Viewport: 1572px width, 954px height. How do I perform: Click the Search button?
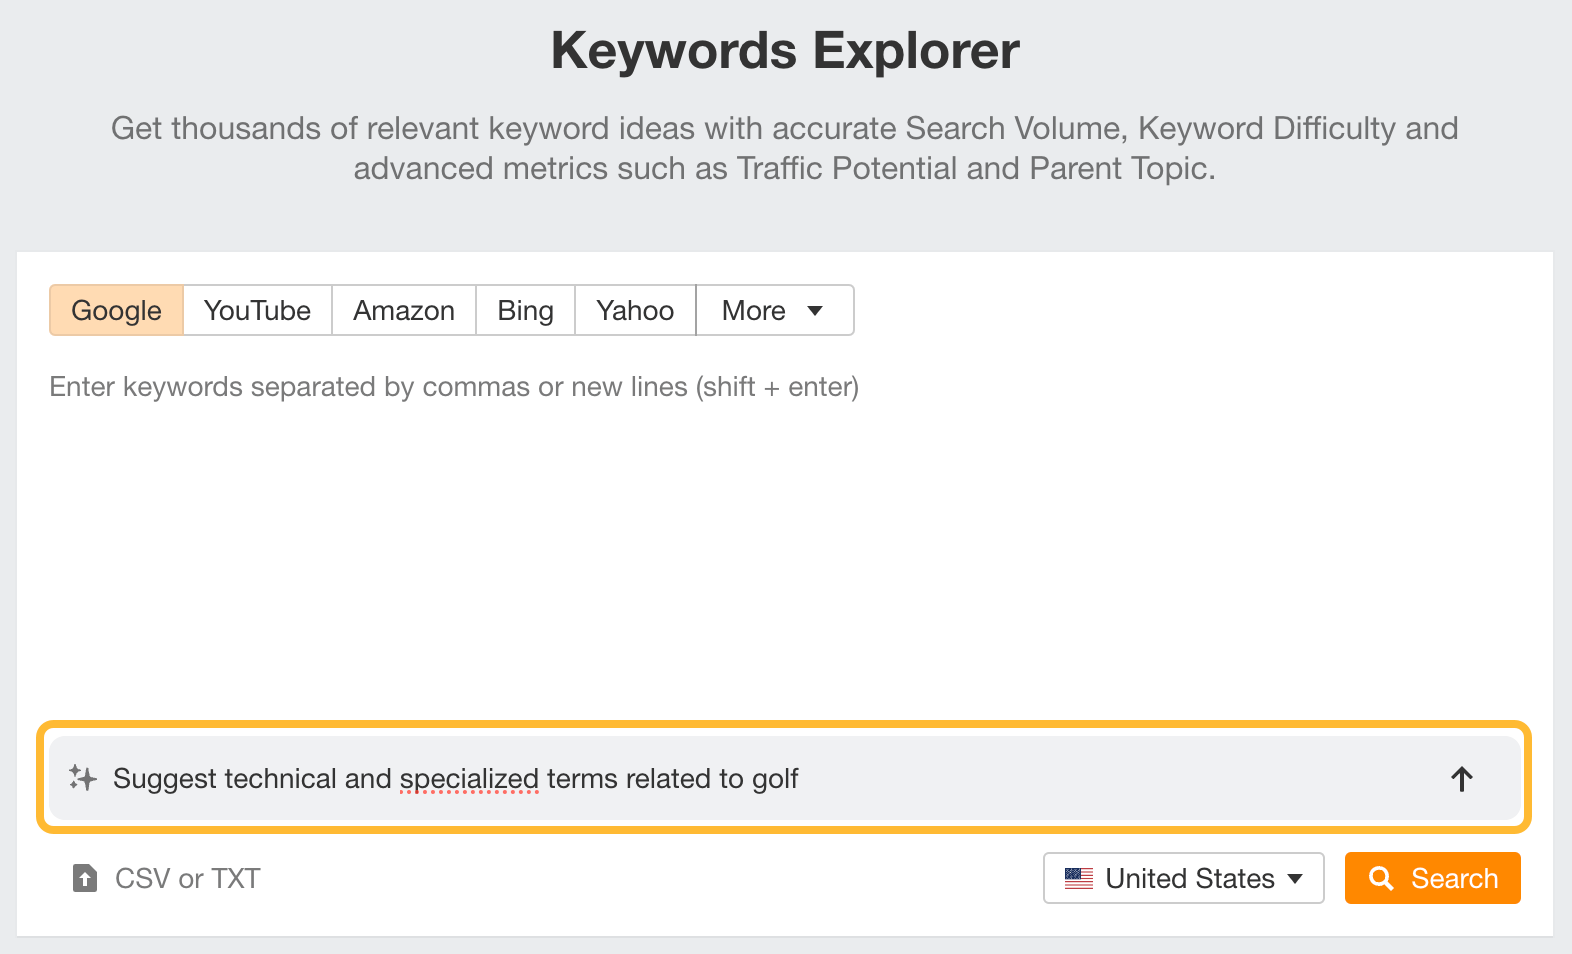click(1432, 878)
